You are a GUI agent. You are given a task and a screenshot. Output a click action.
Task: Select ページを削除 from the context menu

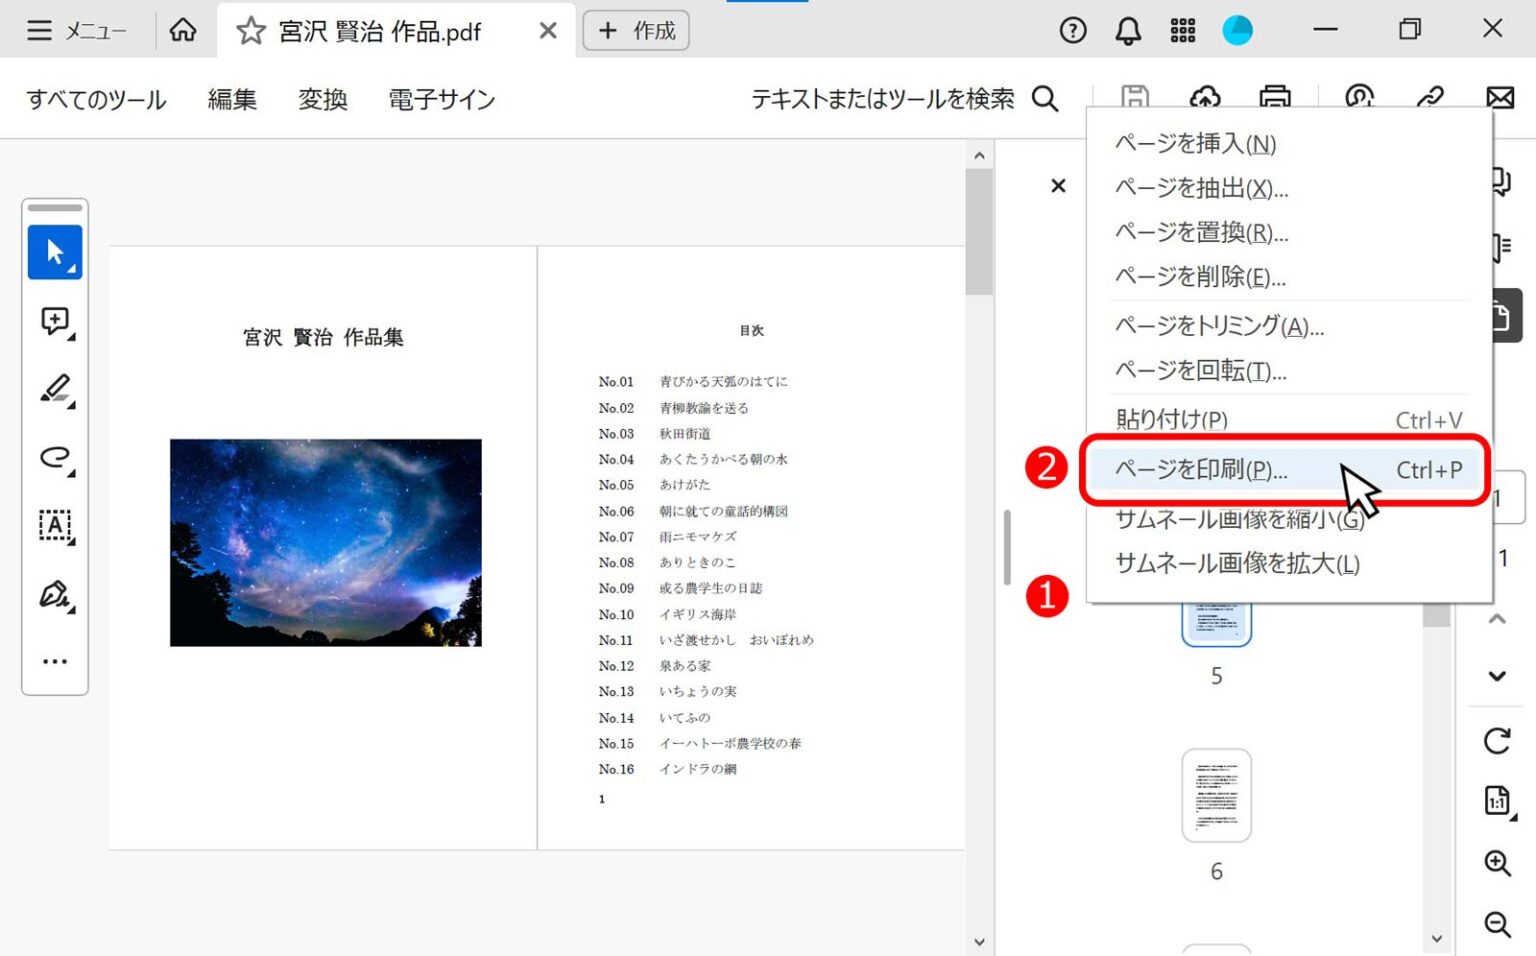pyautogui.click(x=1200, y=277)
